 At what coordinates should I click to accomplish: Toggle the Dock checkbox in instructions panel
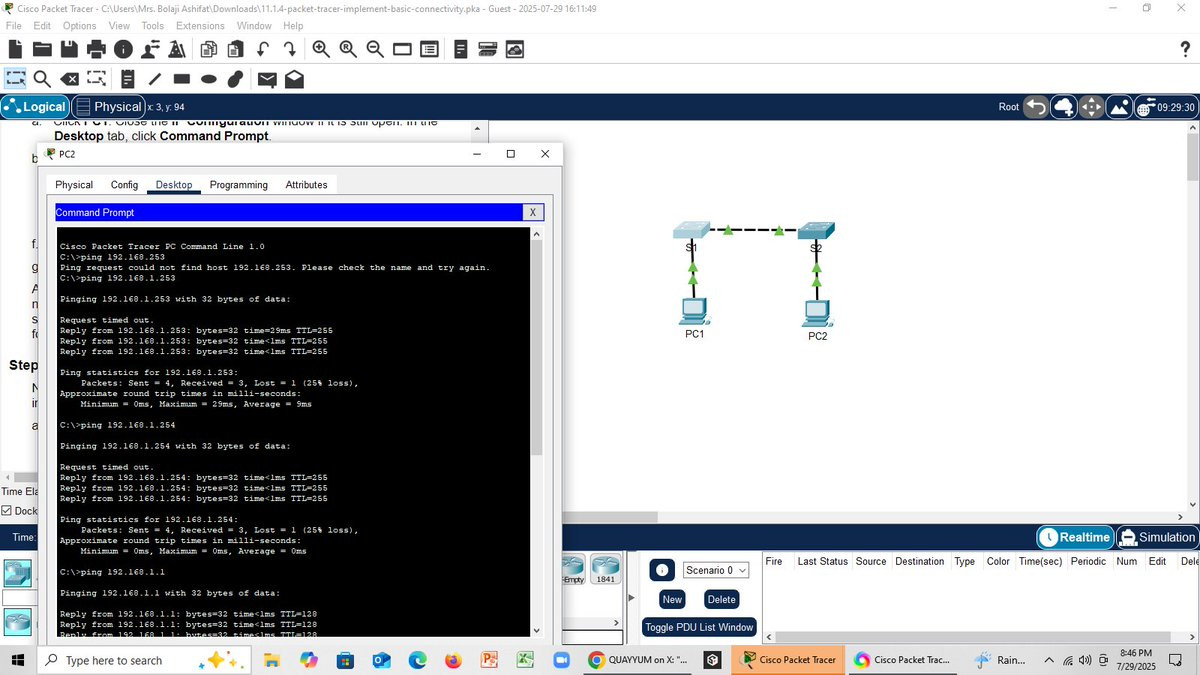7,511
